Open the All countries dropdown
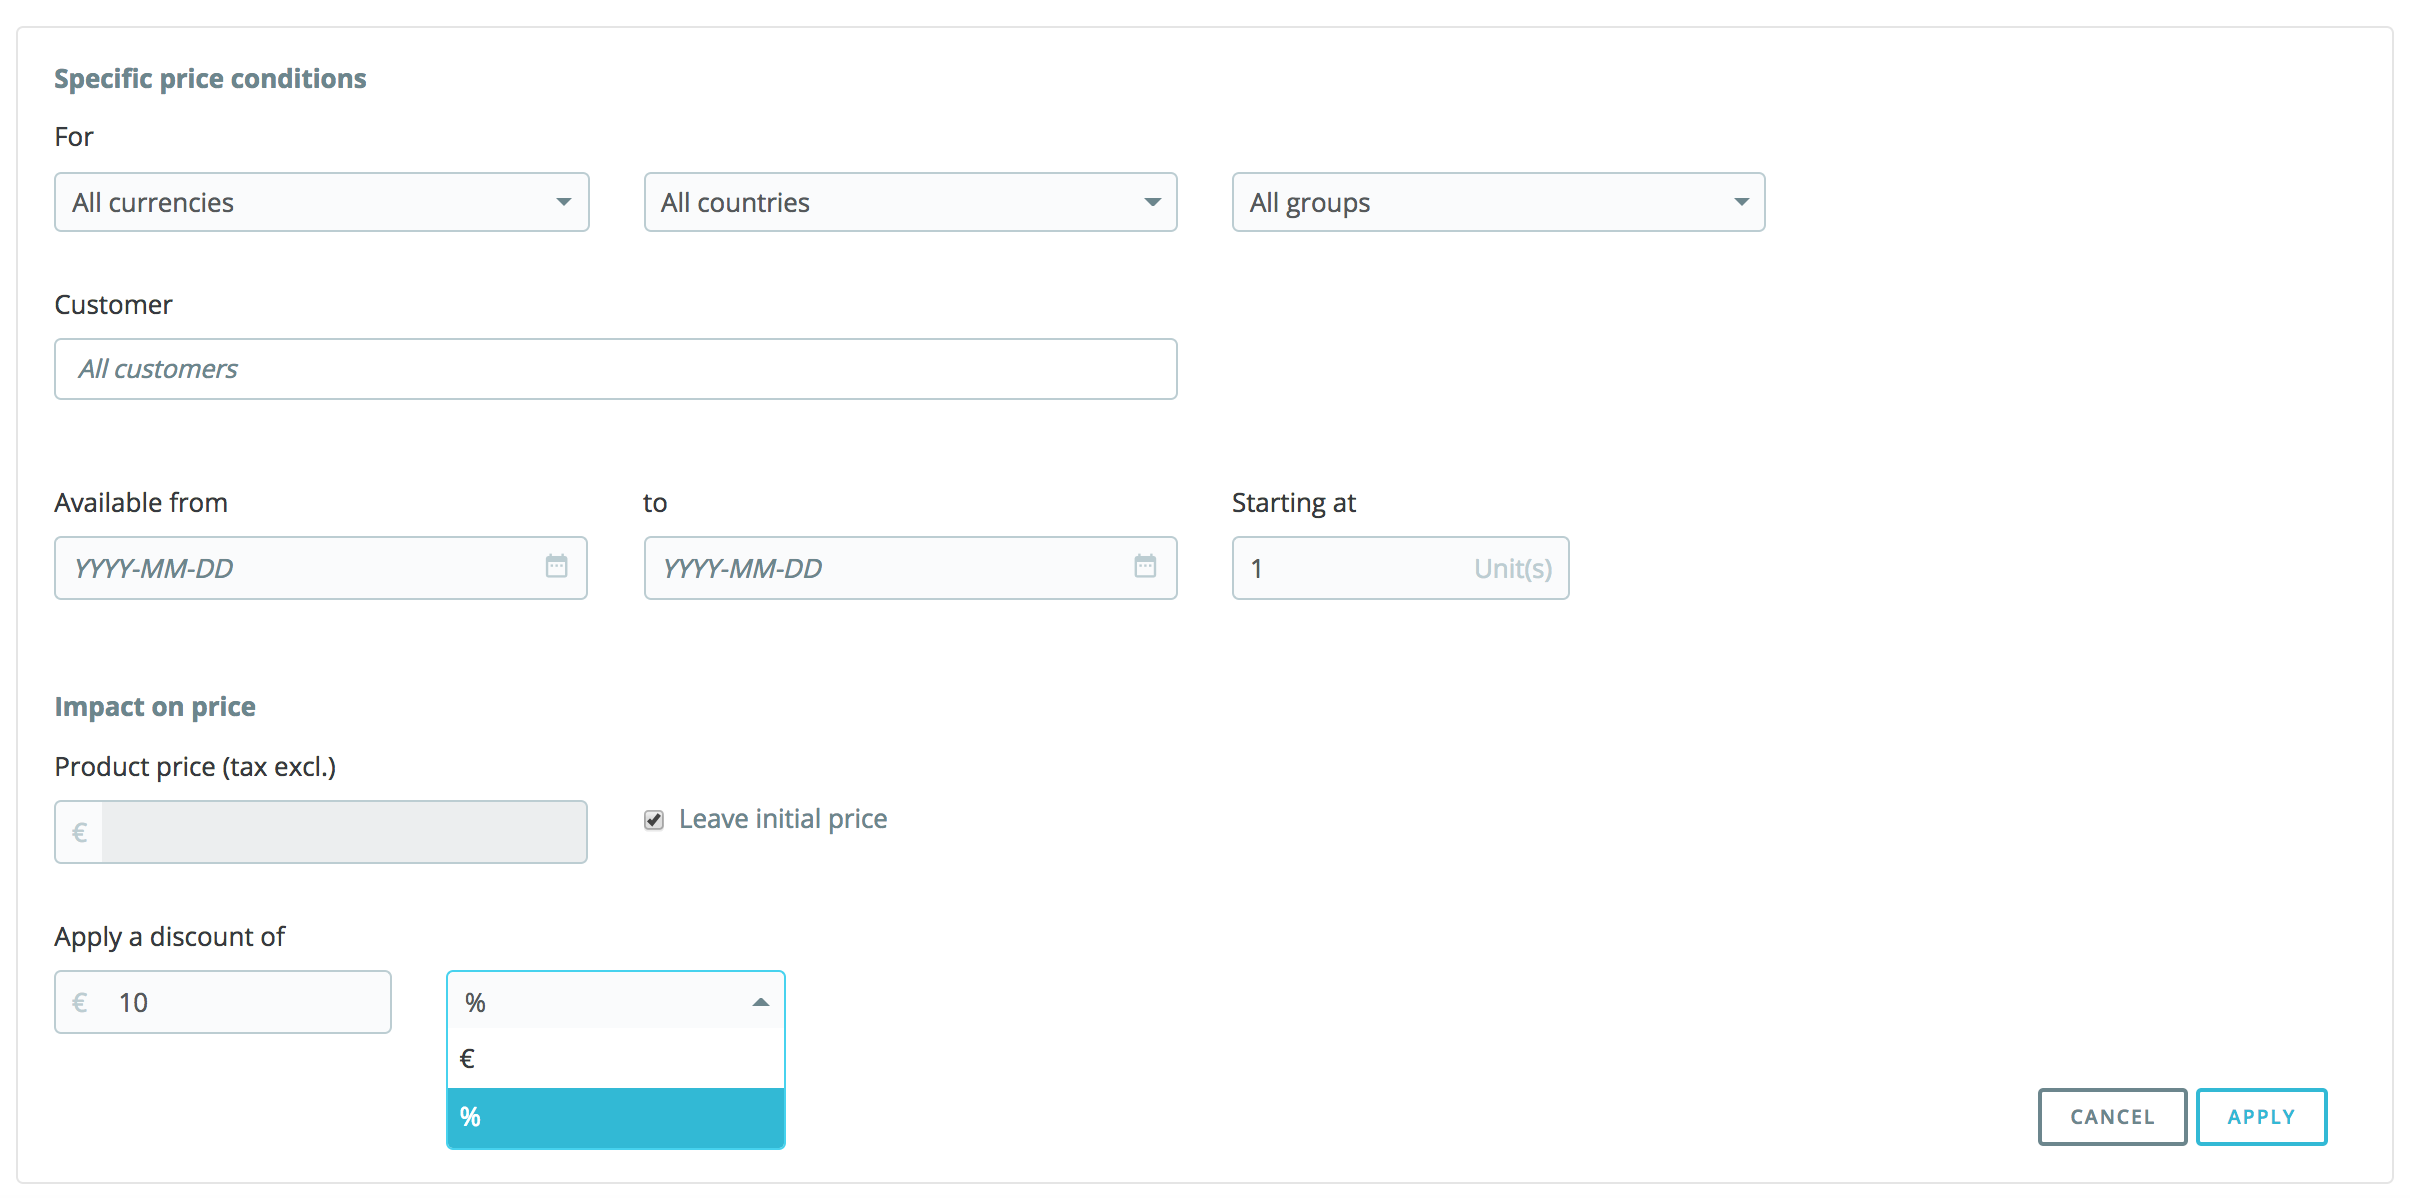The width and height of the screenshot is (2410, 1198). [x=908, y=203]
